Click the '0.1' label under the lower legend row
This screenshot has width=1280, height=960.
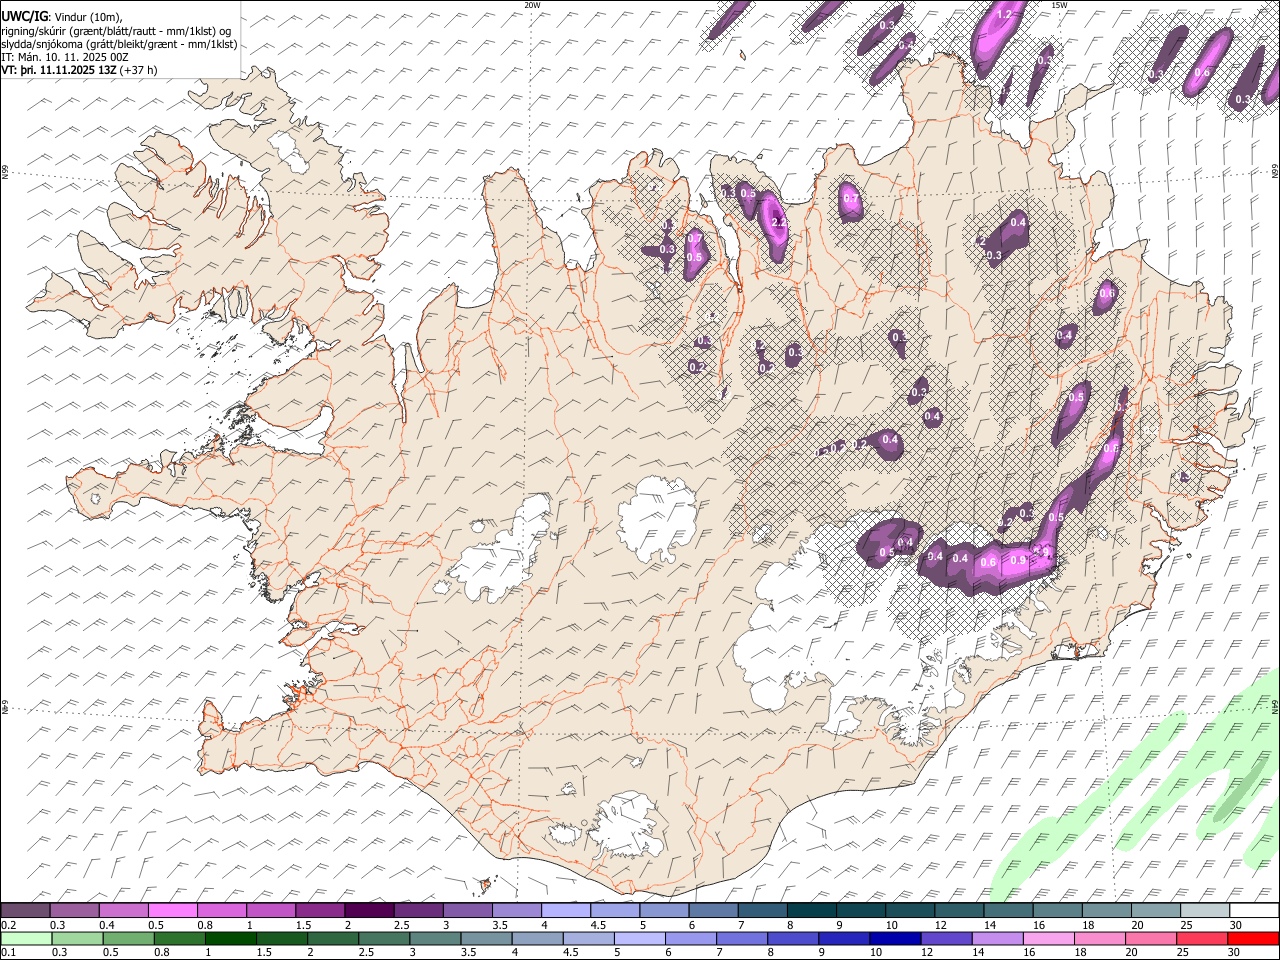(x=8, y=953)
